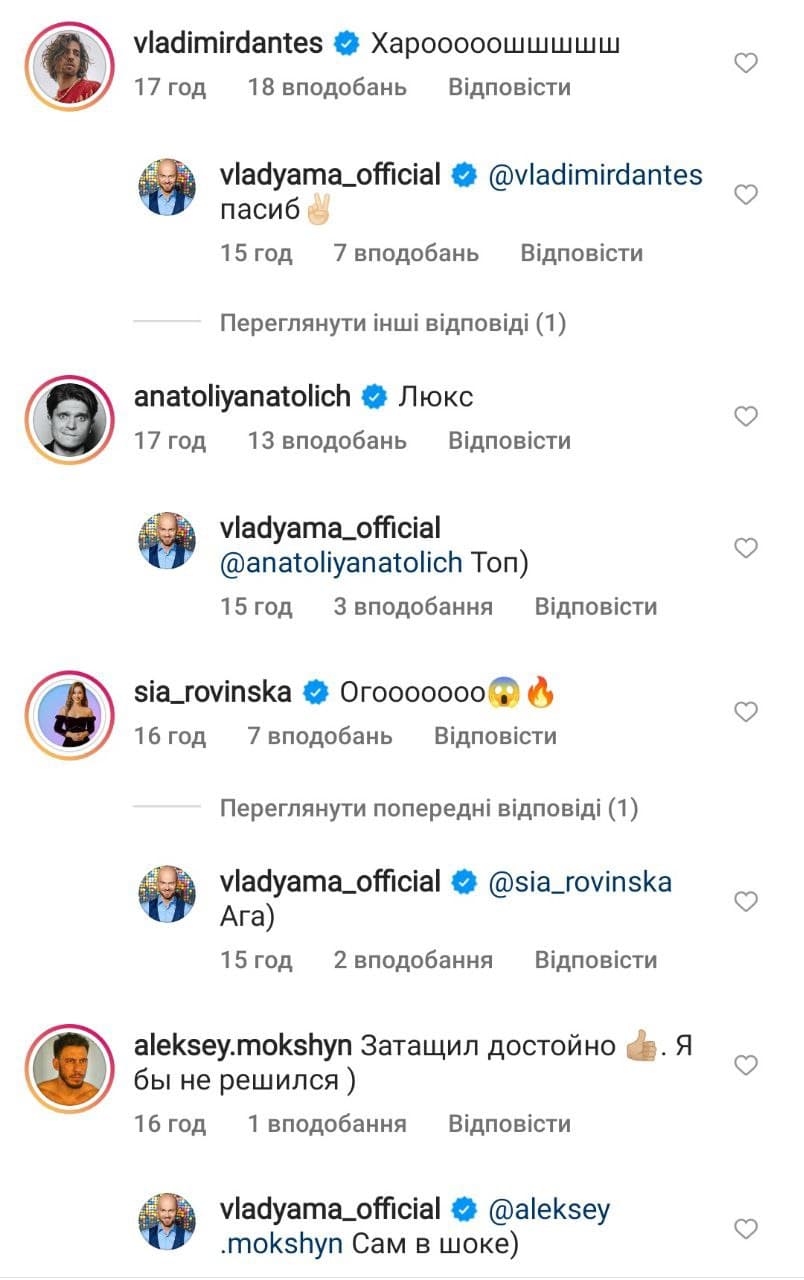Heart the 'Сам в шоке)' reply
This screenshot has height=1280, width=804.
[746, 1229]
